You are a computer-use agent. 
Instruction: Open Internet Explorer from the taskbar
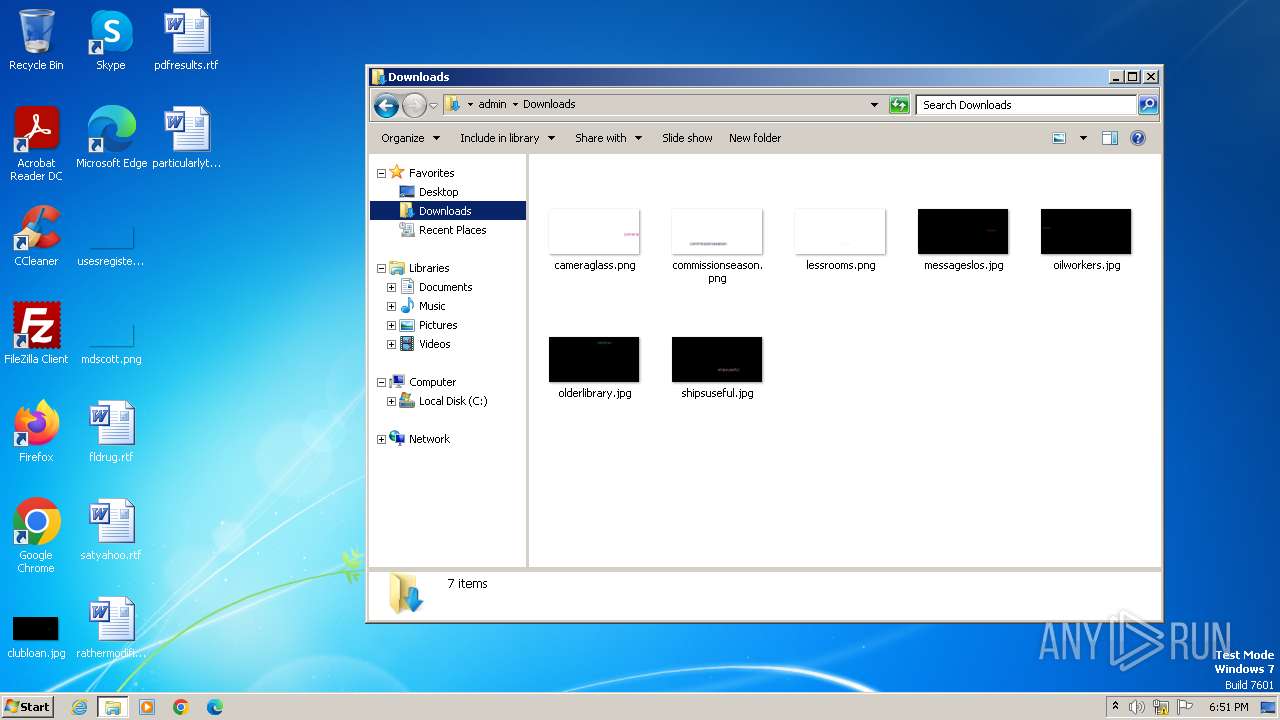(80, 707)
